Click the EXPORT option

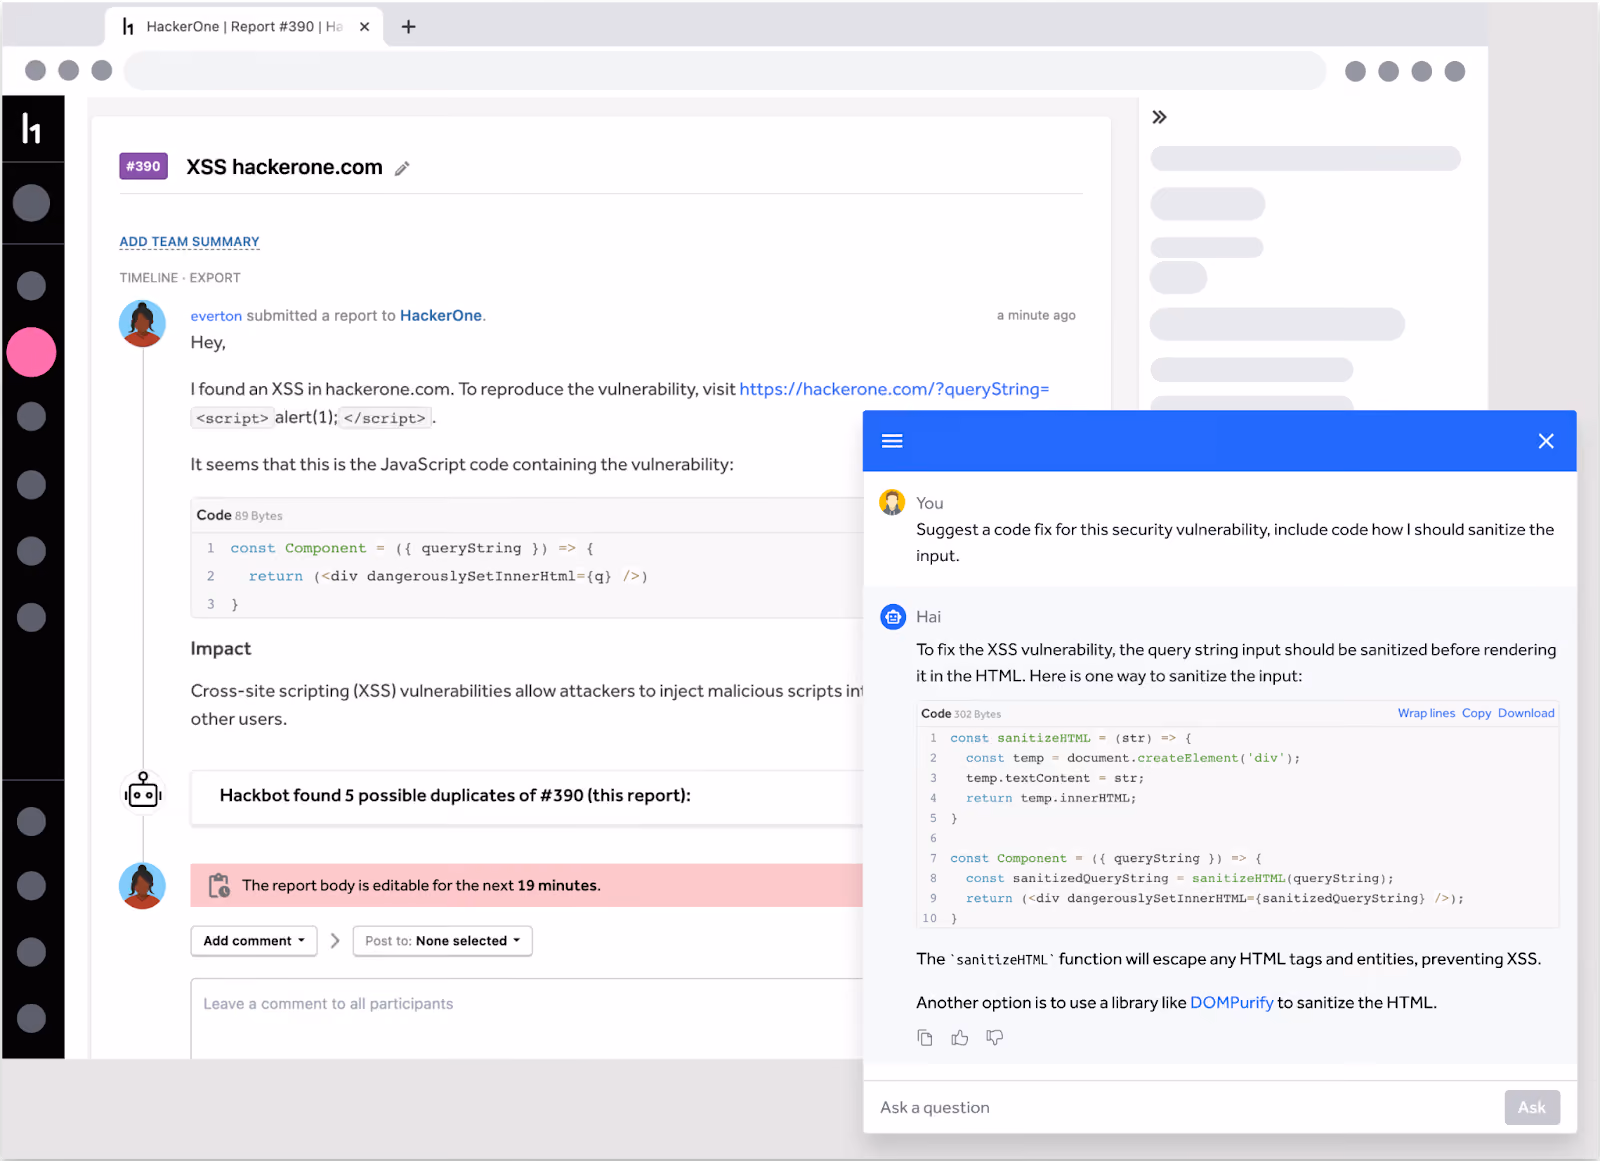coord(215,278)
